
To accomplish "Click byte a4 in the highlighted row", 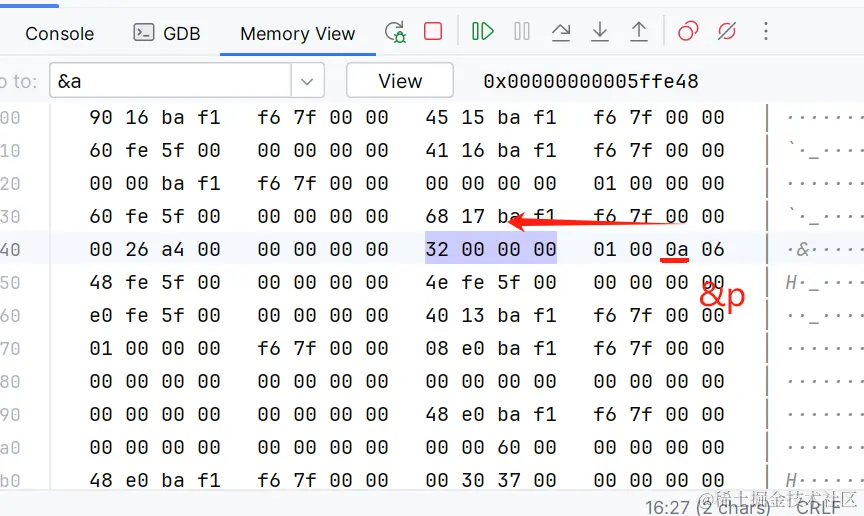I will pyautogui.click(x=173, y=249).
